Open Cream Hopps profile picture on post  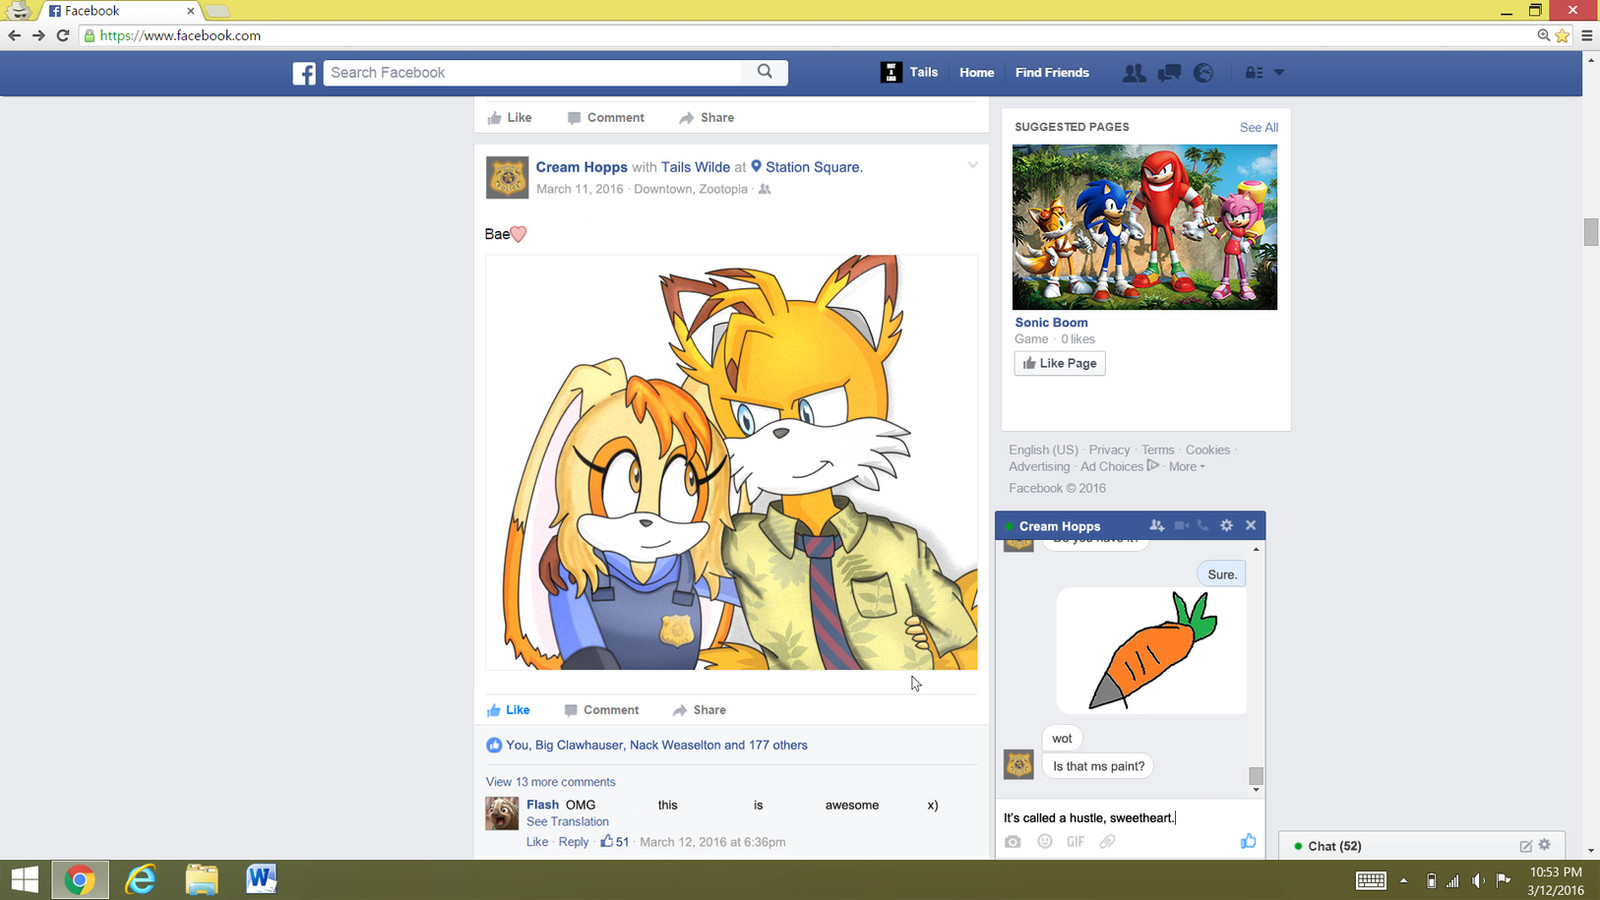tap(507, 178)
